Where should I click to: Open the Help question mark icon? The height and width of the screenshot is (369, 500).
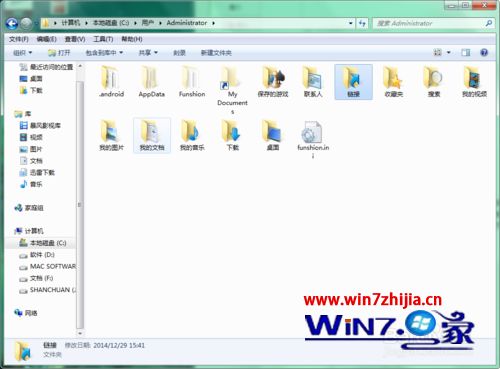pyautogui.click(x=484, y=52)
